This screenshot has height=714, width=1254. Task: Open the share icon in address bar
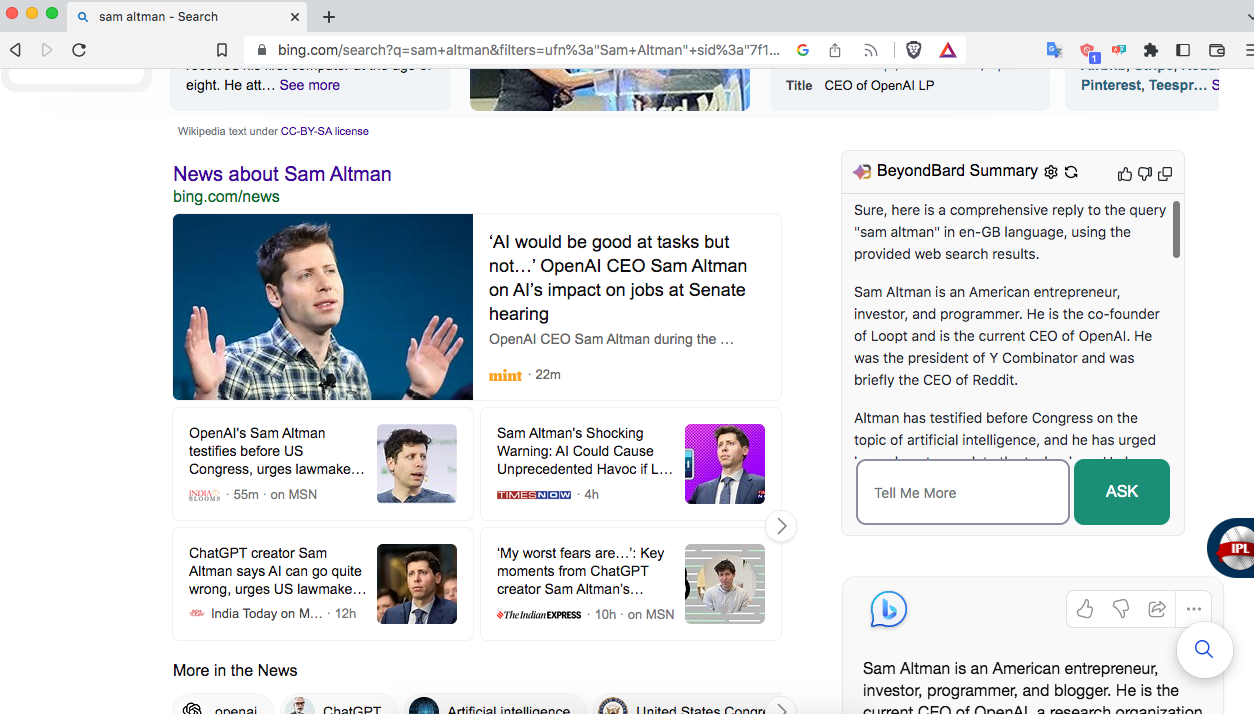835,50
